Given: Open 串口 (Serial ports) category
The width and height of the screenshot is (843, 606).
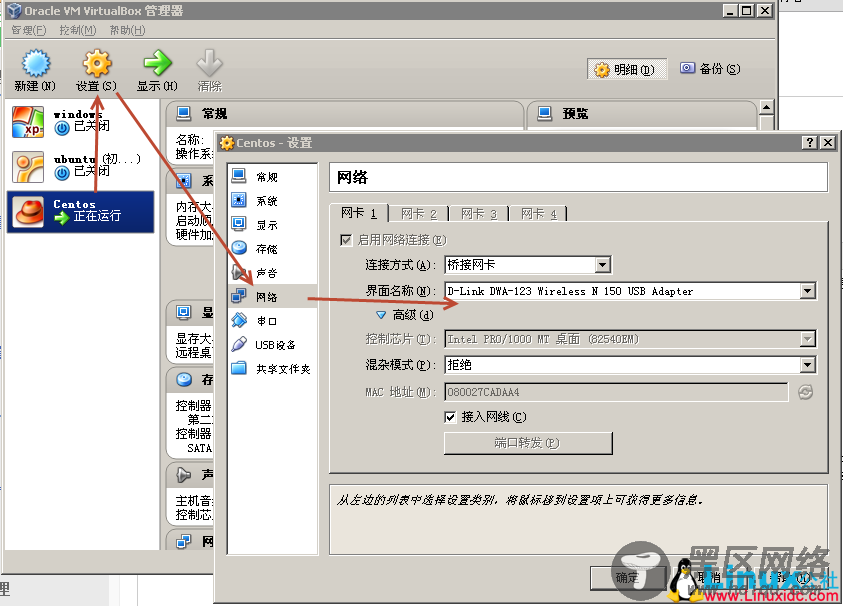Looking at the screenshot, I should (273, 320).
